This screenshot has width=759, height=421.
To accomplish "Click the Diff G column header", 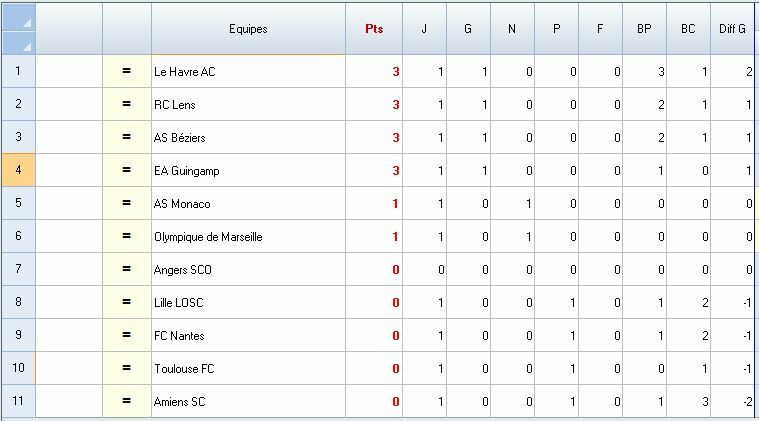I will point(732,29).
